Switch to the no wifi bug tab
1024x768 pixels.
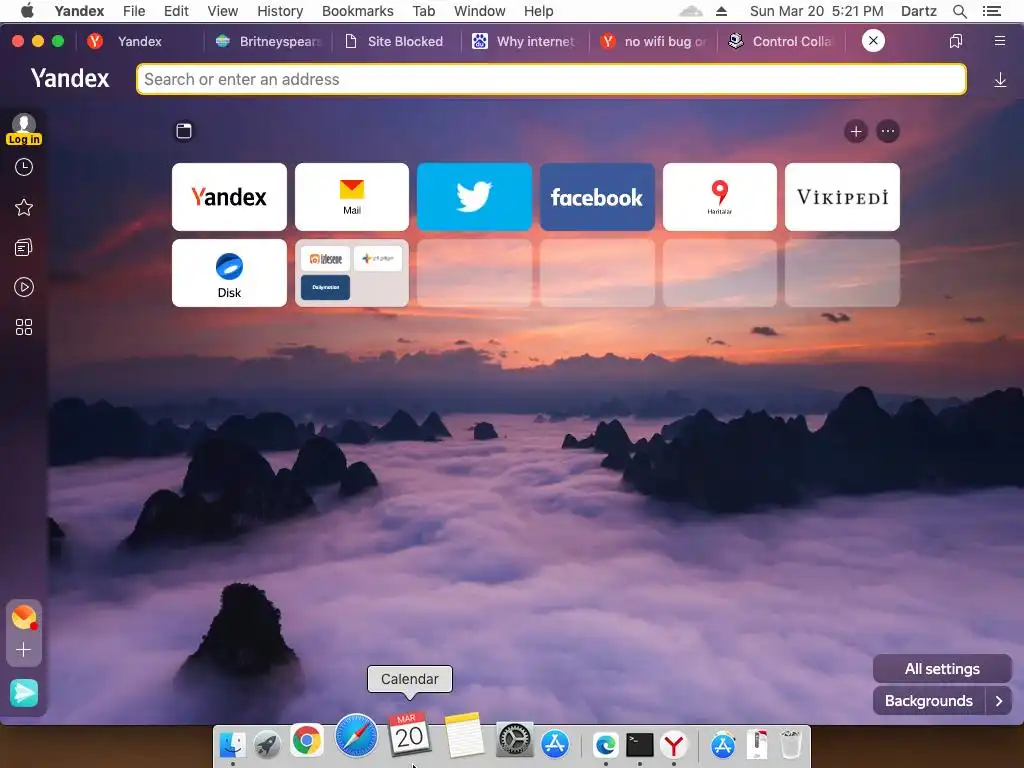pyautogui.click(x=653, y=41)
